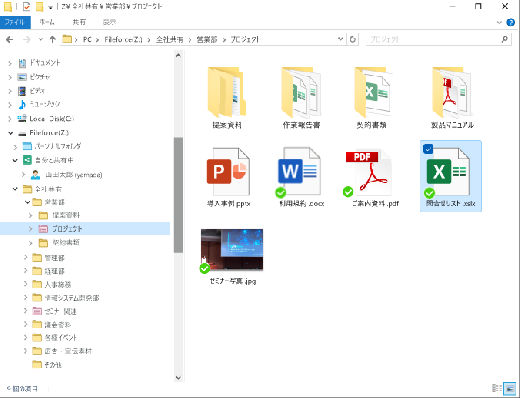Screen dimensions: 520x398
Task: Click the help question mark icon
Action: (x=510, y=22)
